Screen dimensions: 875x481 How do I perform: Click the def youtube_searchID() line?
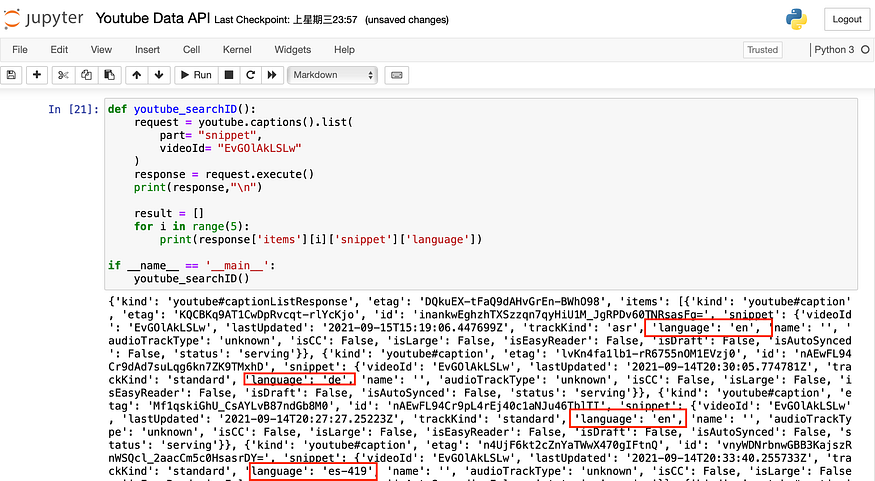point(182,109)
